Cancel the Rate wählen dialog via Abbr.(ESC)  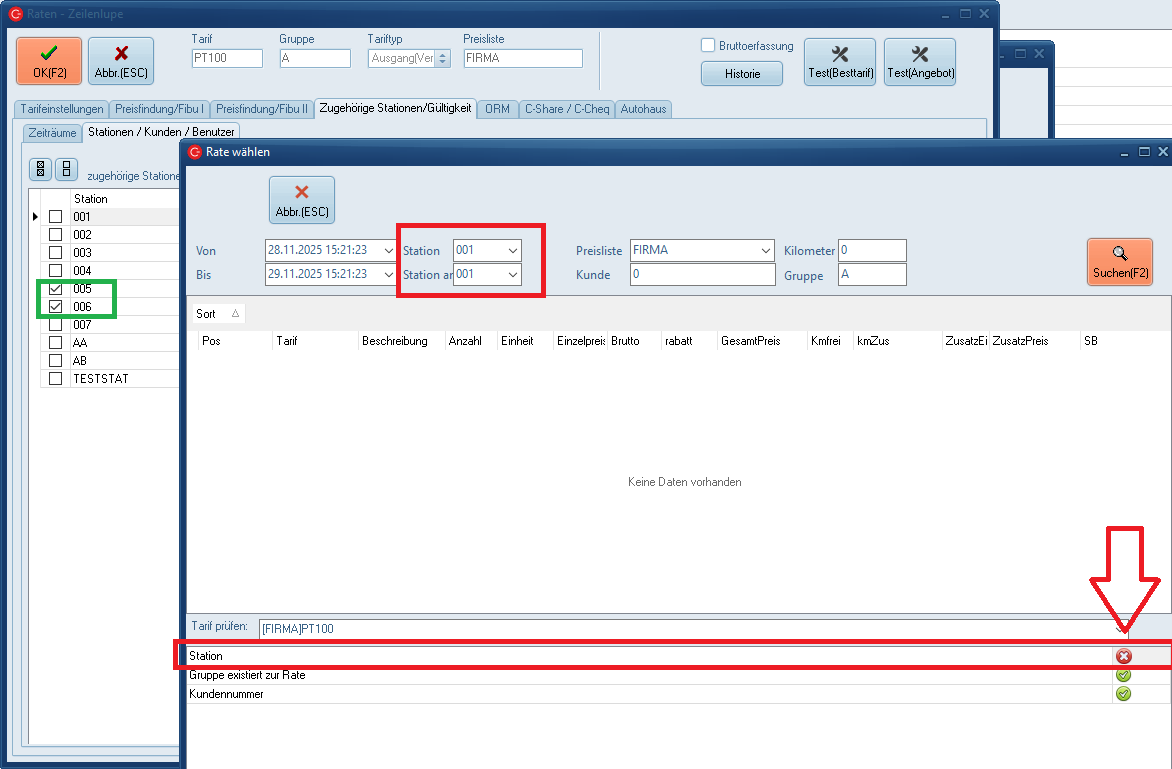pyautogui.click(x=301, y=200)
